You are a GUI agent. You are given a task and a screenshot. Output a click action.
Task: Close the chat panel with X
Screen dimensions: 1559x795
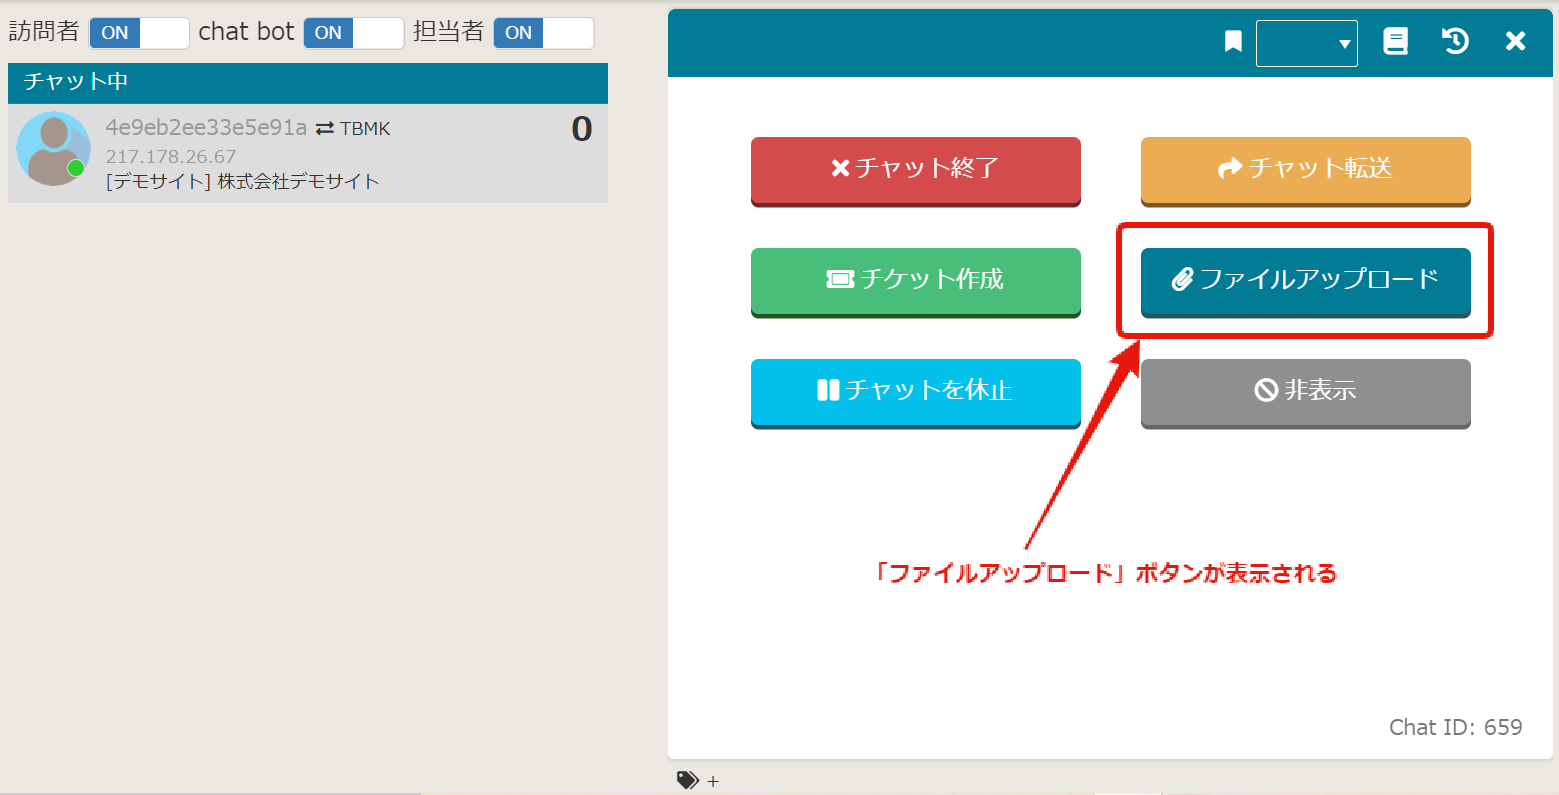[1515, 41]
